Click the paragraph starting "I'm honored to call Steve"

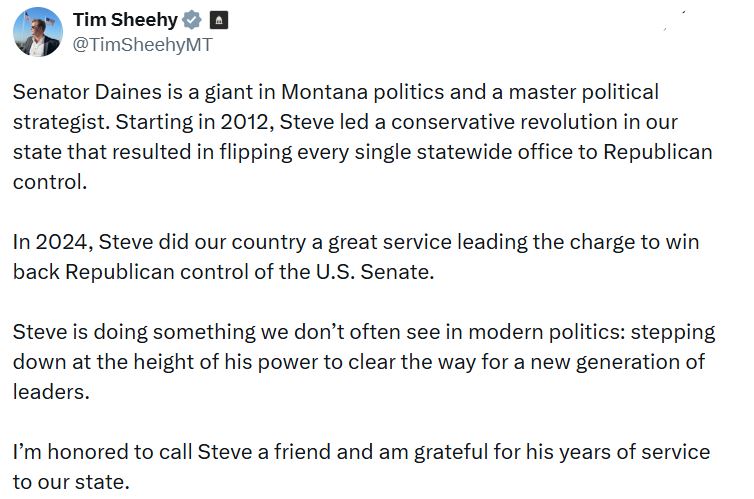pyautogui.click(x=360, y=466)
